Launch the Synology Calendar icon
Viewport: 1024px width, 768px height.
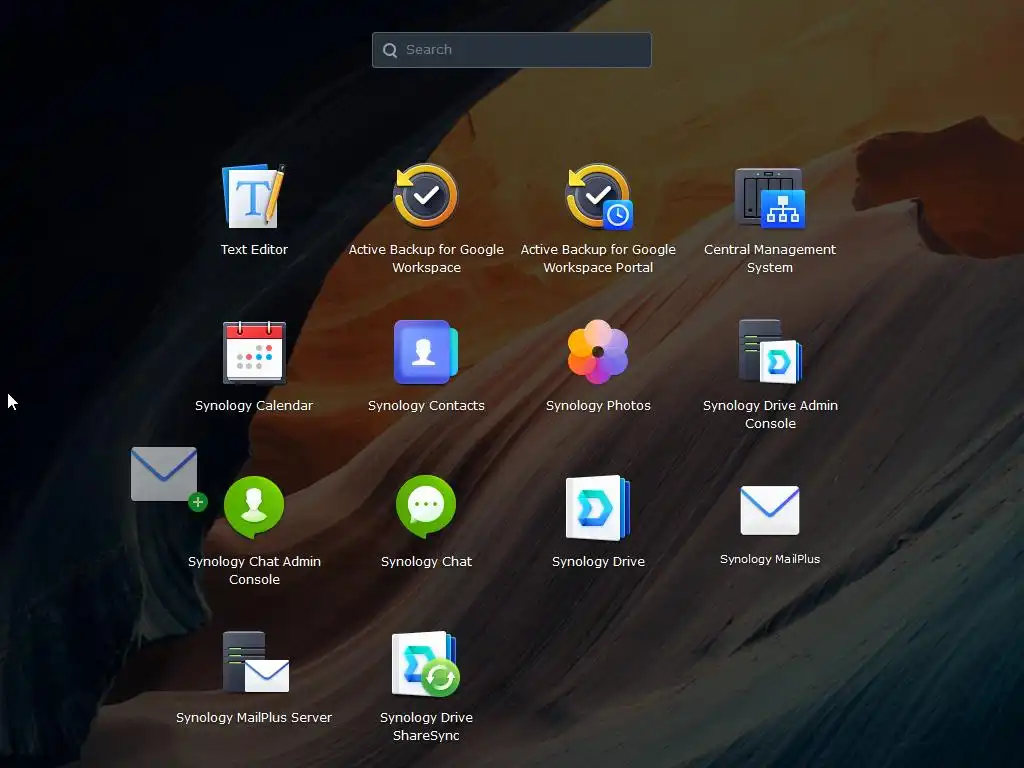point(253,353)
